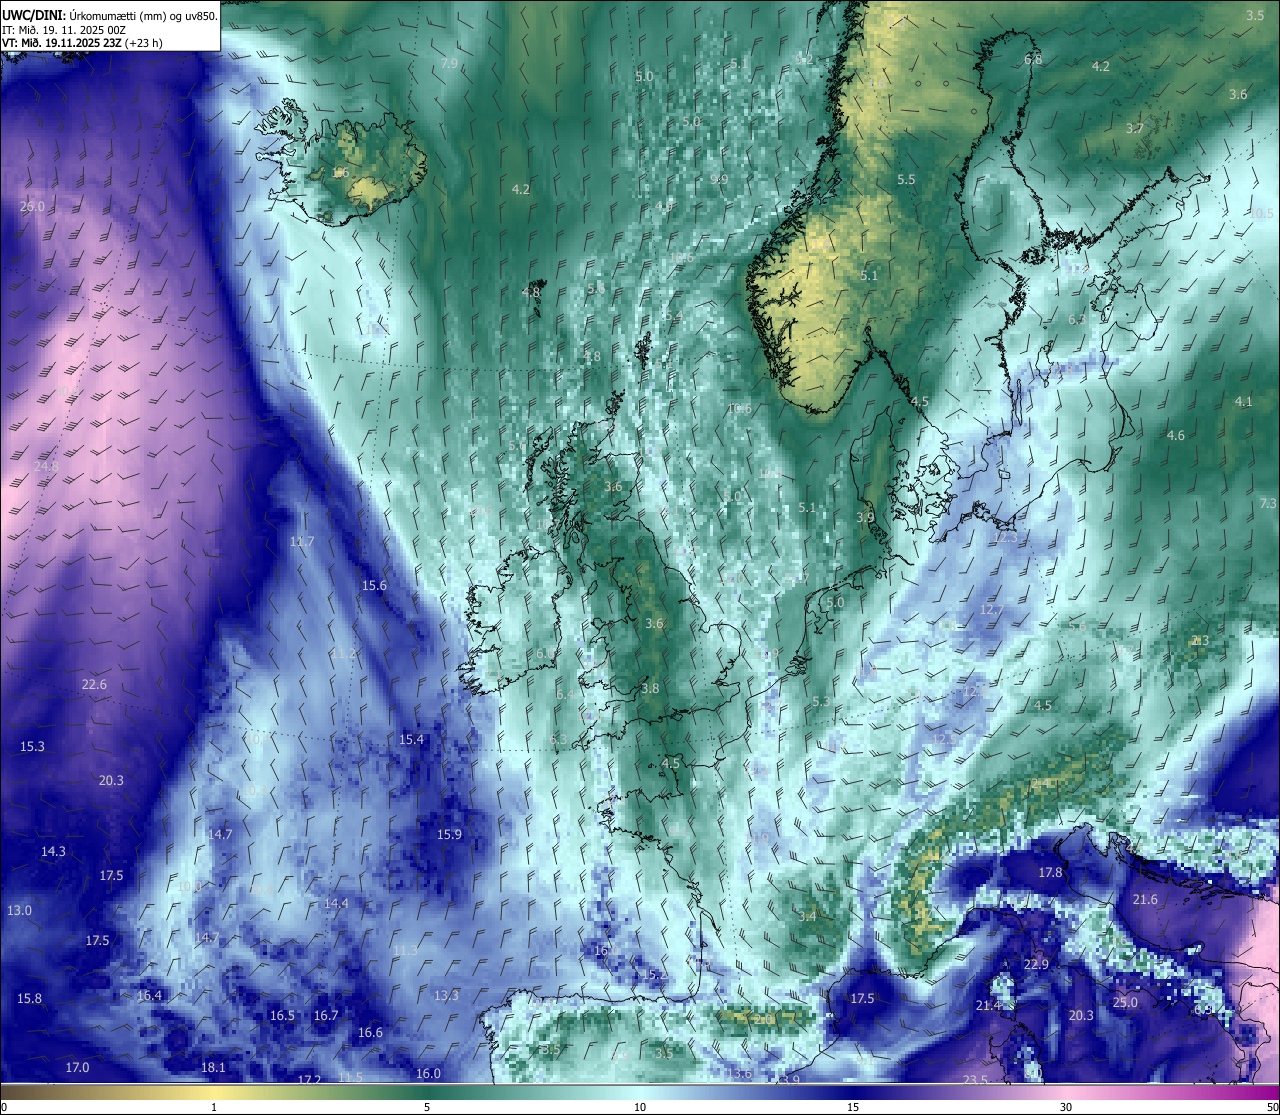The image size is (1280, 1115).
Task: Click the 14.3 value on the map
Action: click(x=53, y=851)
